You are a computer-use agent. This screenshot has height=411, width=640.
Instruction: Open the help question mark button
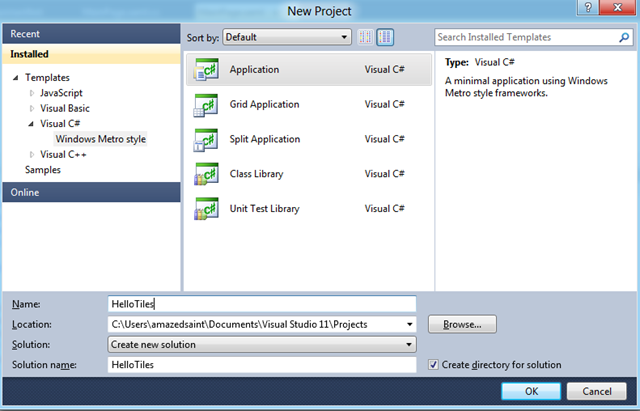[x=588, y=7]
